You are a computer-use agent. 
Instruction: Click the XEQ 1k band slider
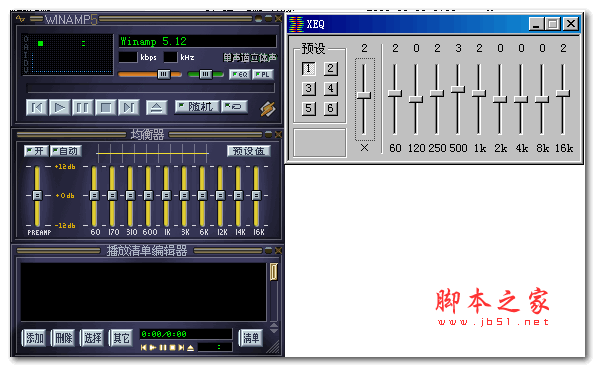point(479,93)
